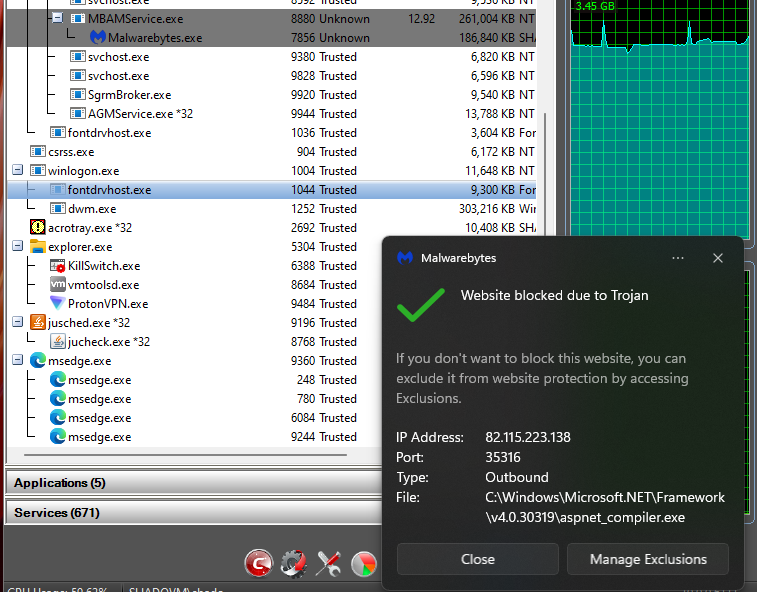Collapse the jusched.exe tree node
757x592 pixels.
pyautogui.click(x=17, y=322)
